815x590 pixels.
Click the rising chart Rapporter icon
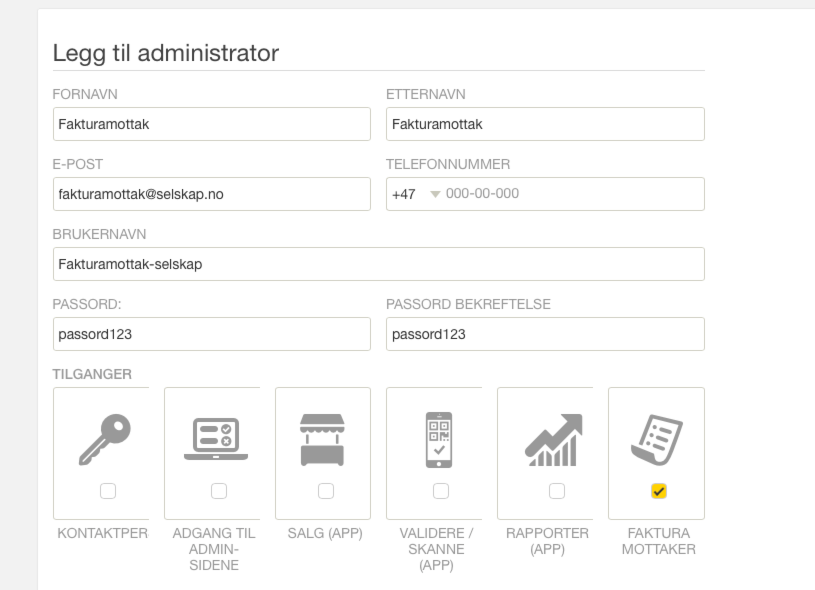(553, 440)
